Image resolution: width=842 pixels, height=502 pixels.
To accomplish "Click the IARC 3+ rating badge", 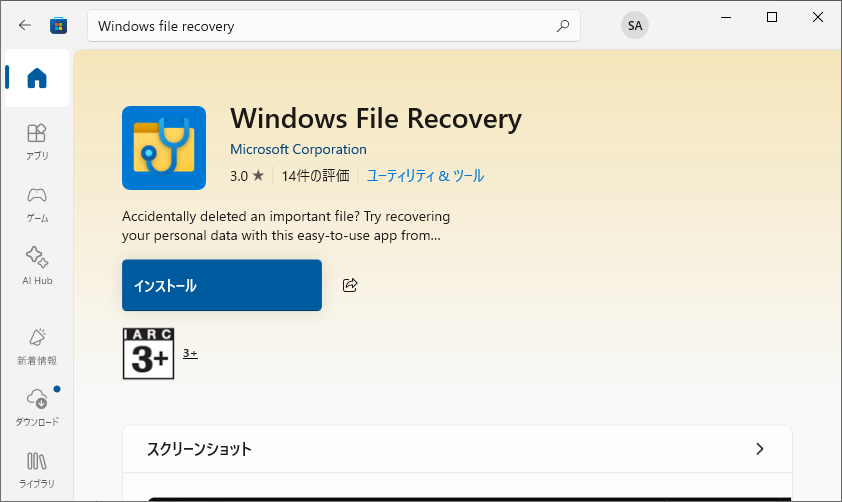I will coord(148,353).
